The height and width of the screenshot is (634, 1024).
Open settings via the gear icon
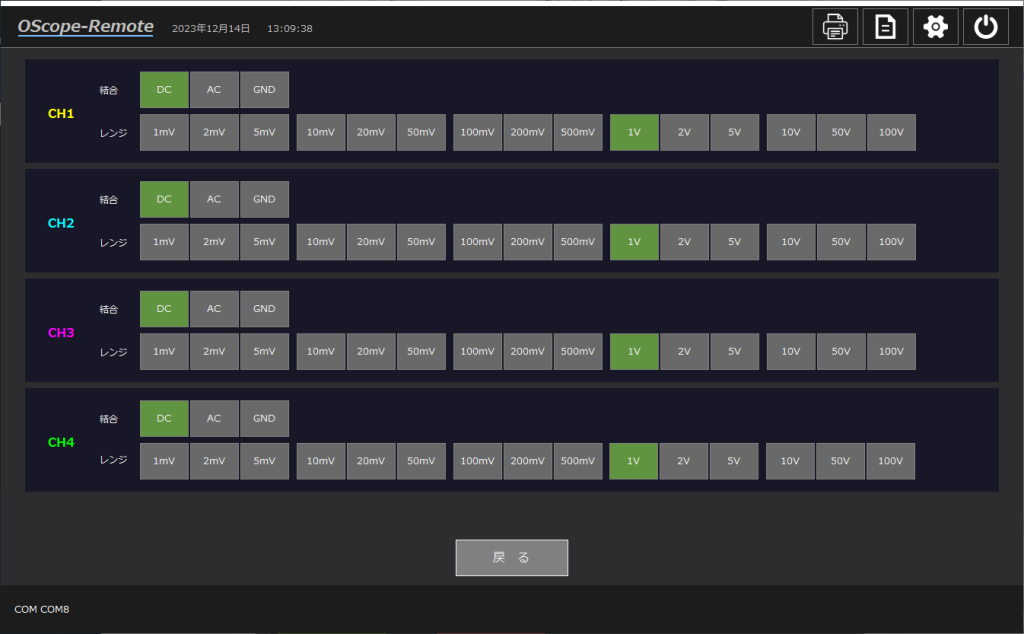(935, 27)
